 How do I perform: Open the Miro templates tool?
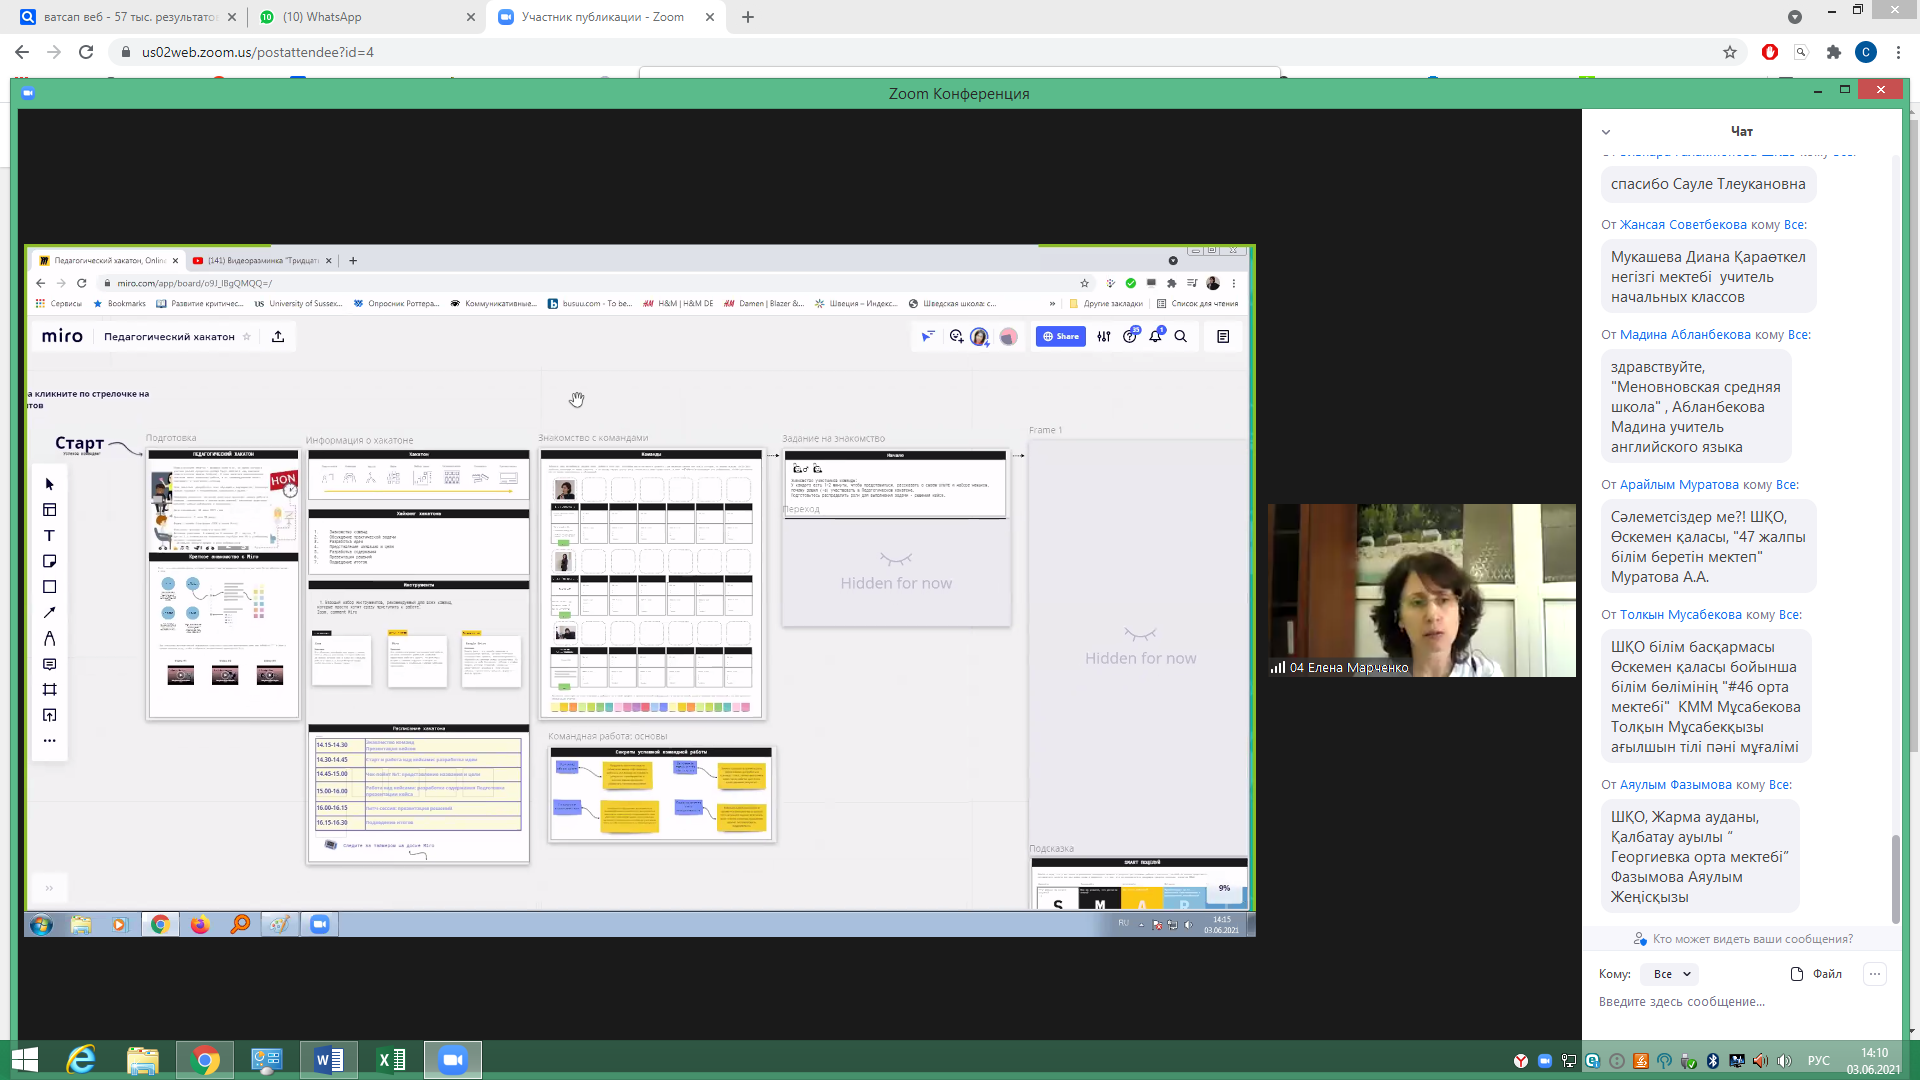(49, 510)
